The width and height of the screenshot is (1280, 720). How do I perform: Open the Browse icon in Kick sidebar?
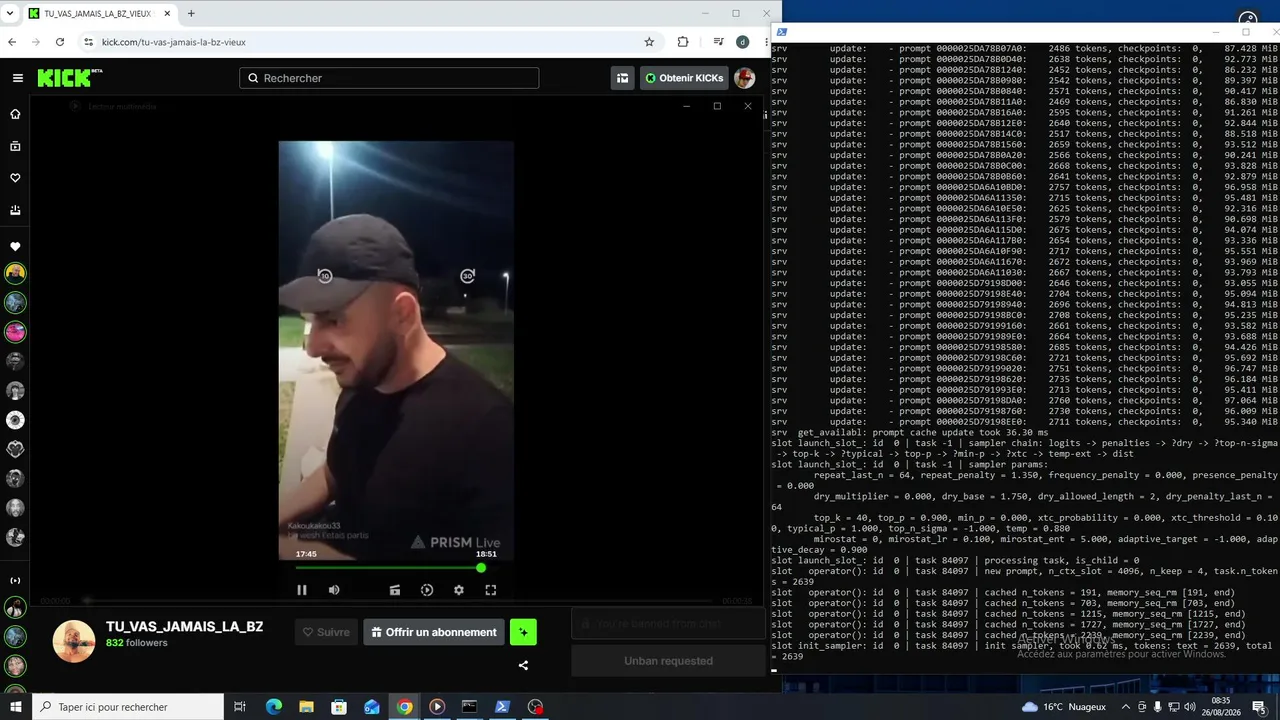(15, 146)
